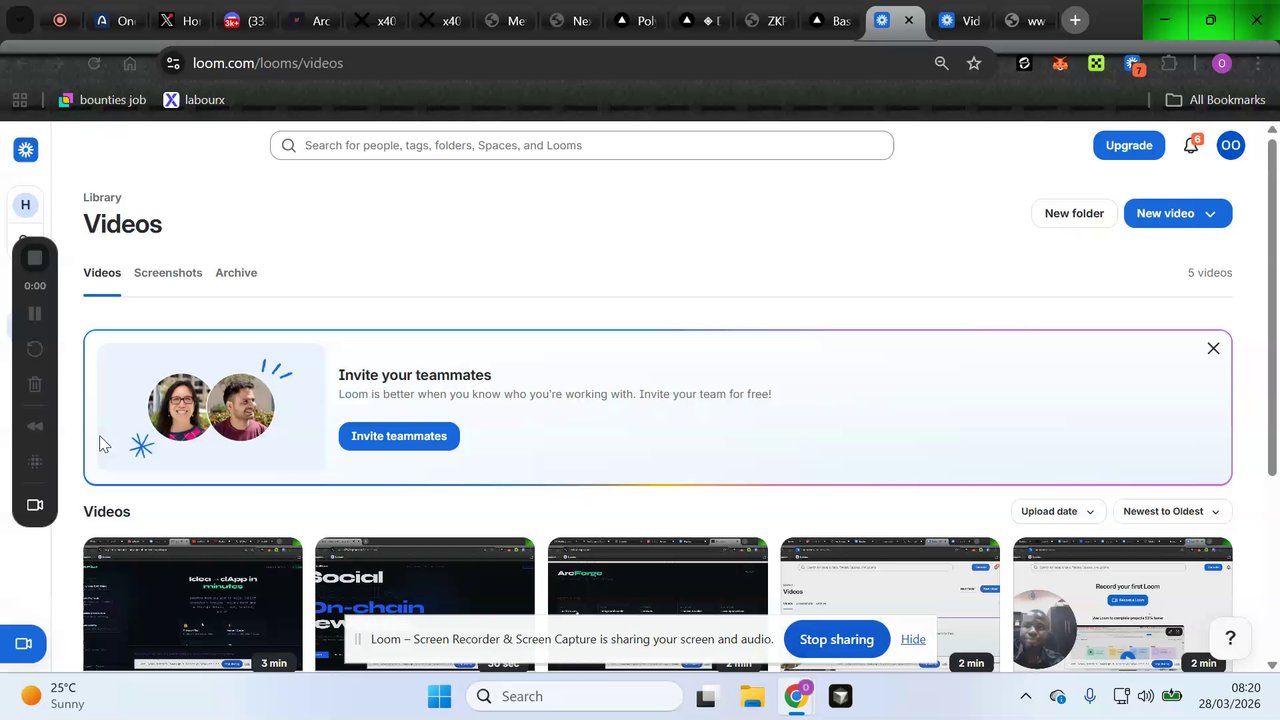Show hidden system tray icons
This screenshot has width=1280, height=720.
[x=1025, y=696]
